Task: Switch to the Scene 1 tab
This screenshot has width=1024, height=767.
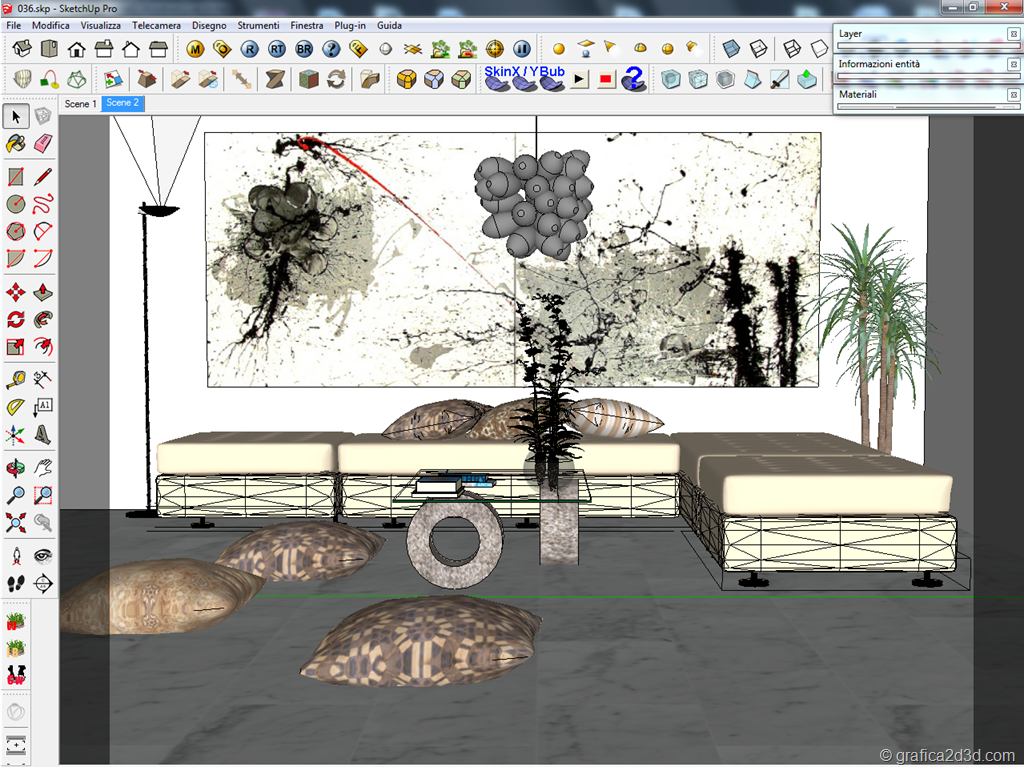Action: (80, 104)
